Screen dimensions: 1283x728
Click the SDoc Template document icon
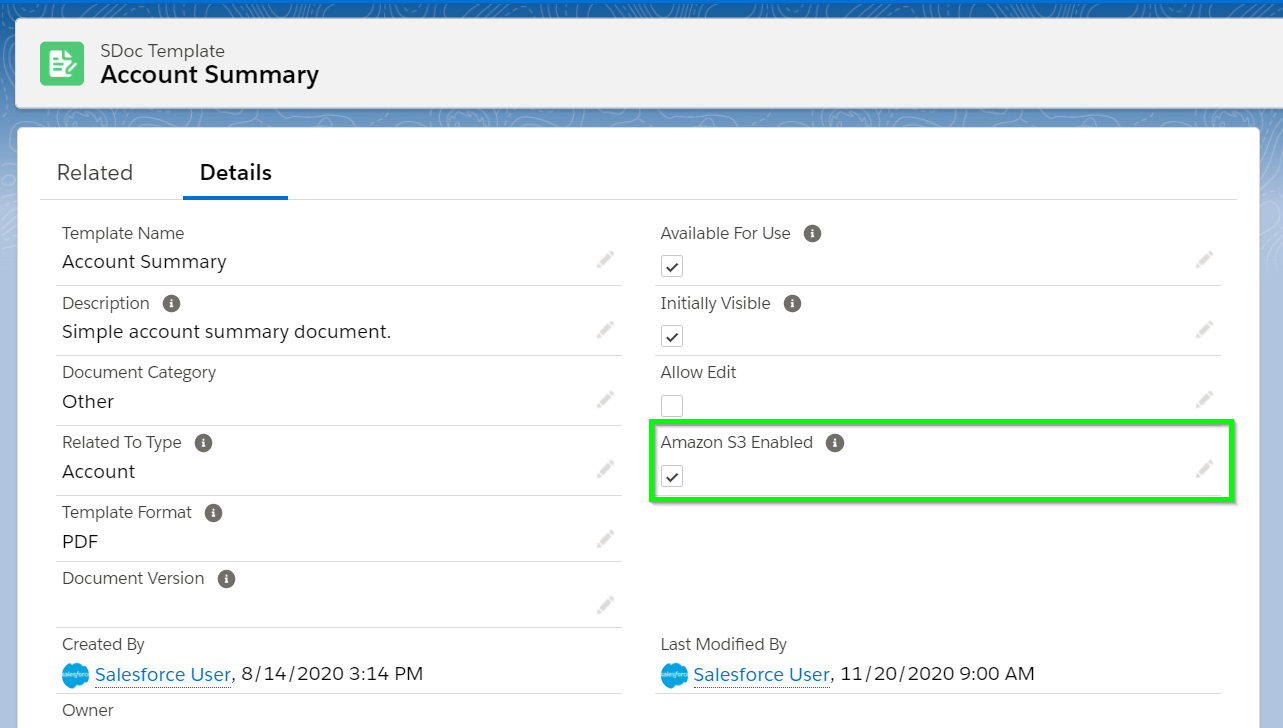point(62,63)
